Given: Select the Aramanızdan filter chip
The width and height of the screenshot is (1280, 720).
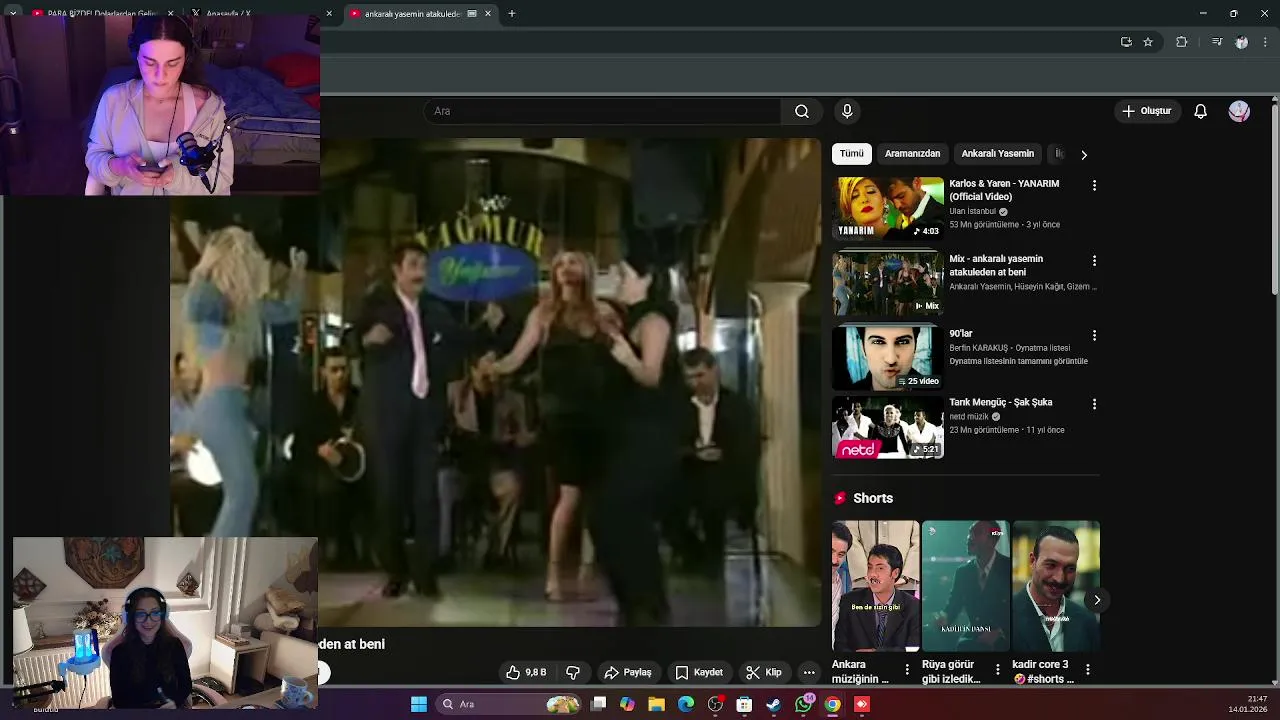Looking at the screenshot, I should tap(912, 154).
